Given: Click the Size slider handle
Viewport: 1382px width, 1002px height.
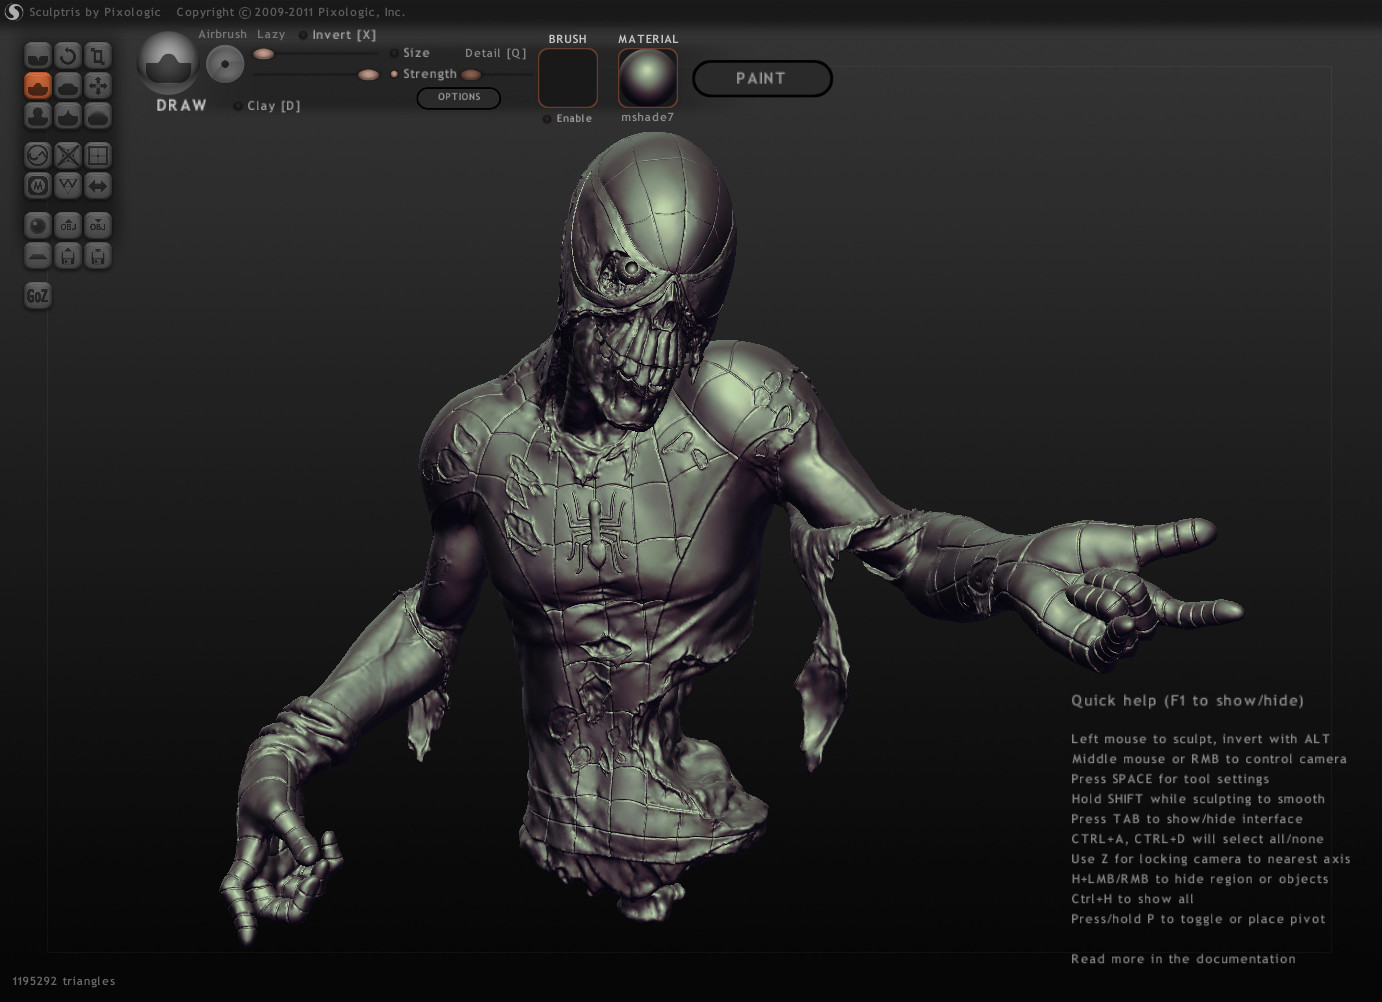Looking at the screenshot, I should click(264, 54).
